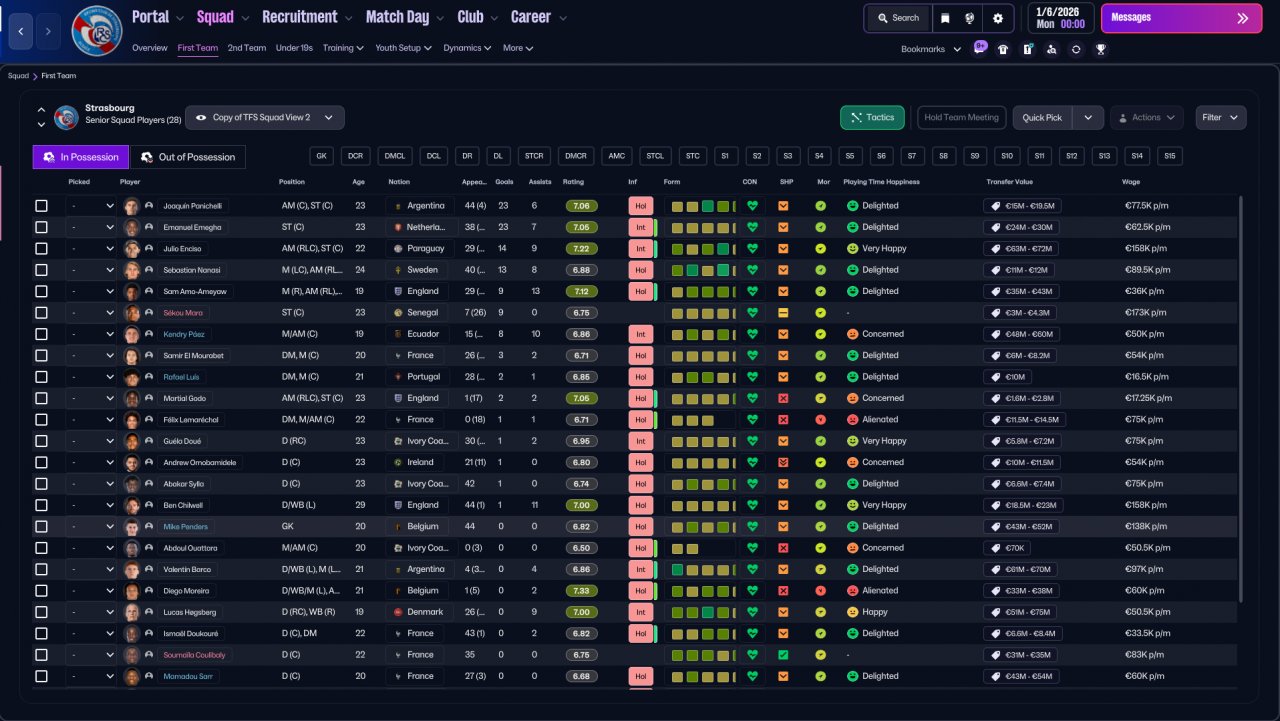Click Félix Lemaréchal's red morale icon

(820, 419)
